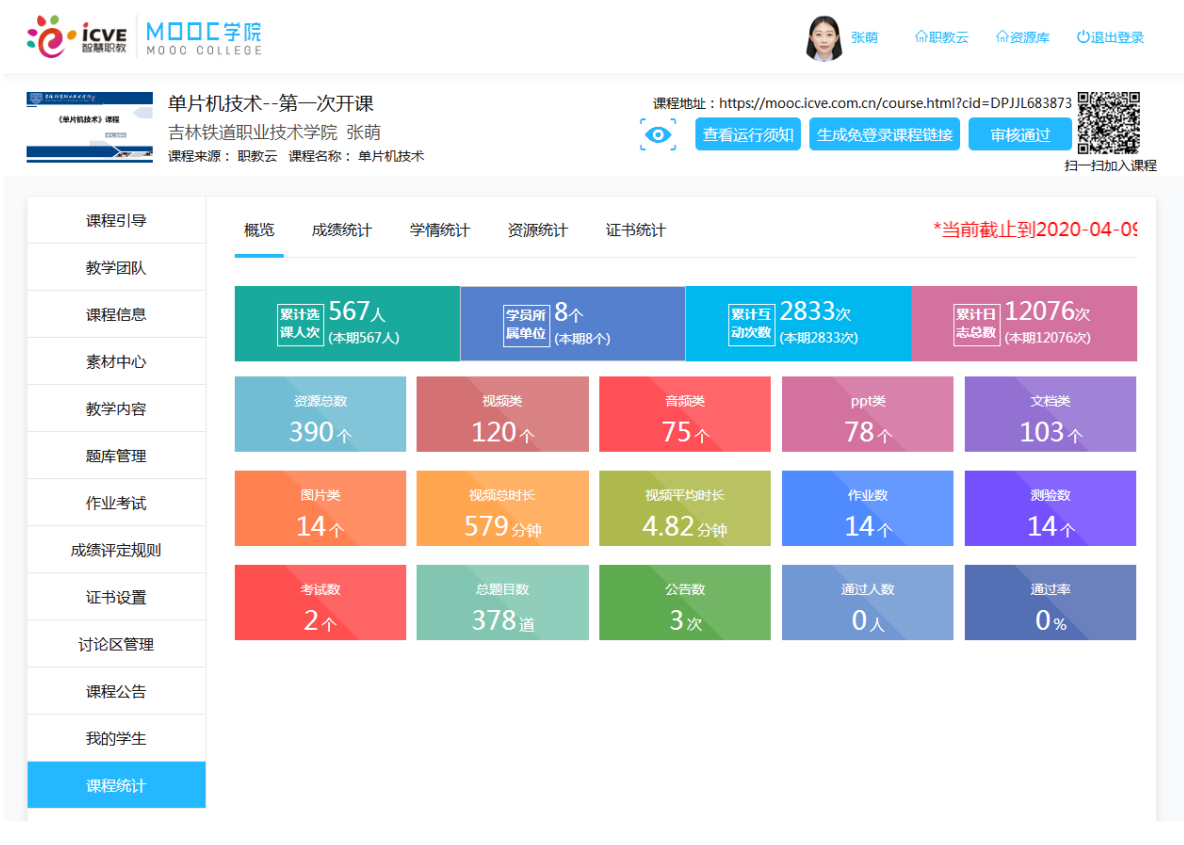
Task: Open the 资源统计 tab
Action: 537,230
